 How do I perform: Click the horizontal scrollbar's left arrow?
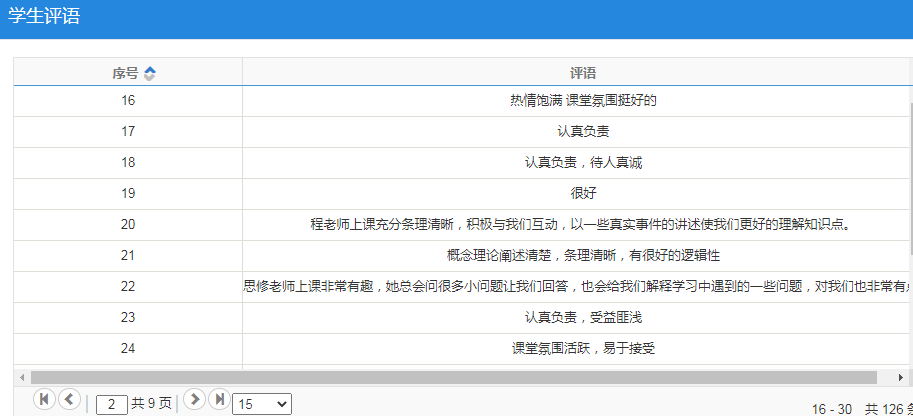(22, 378)
